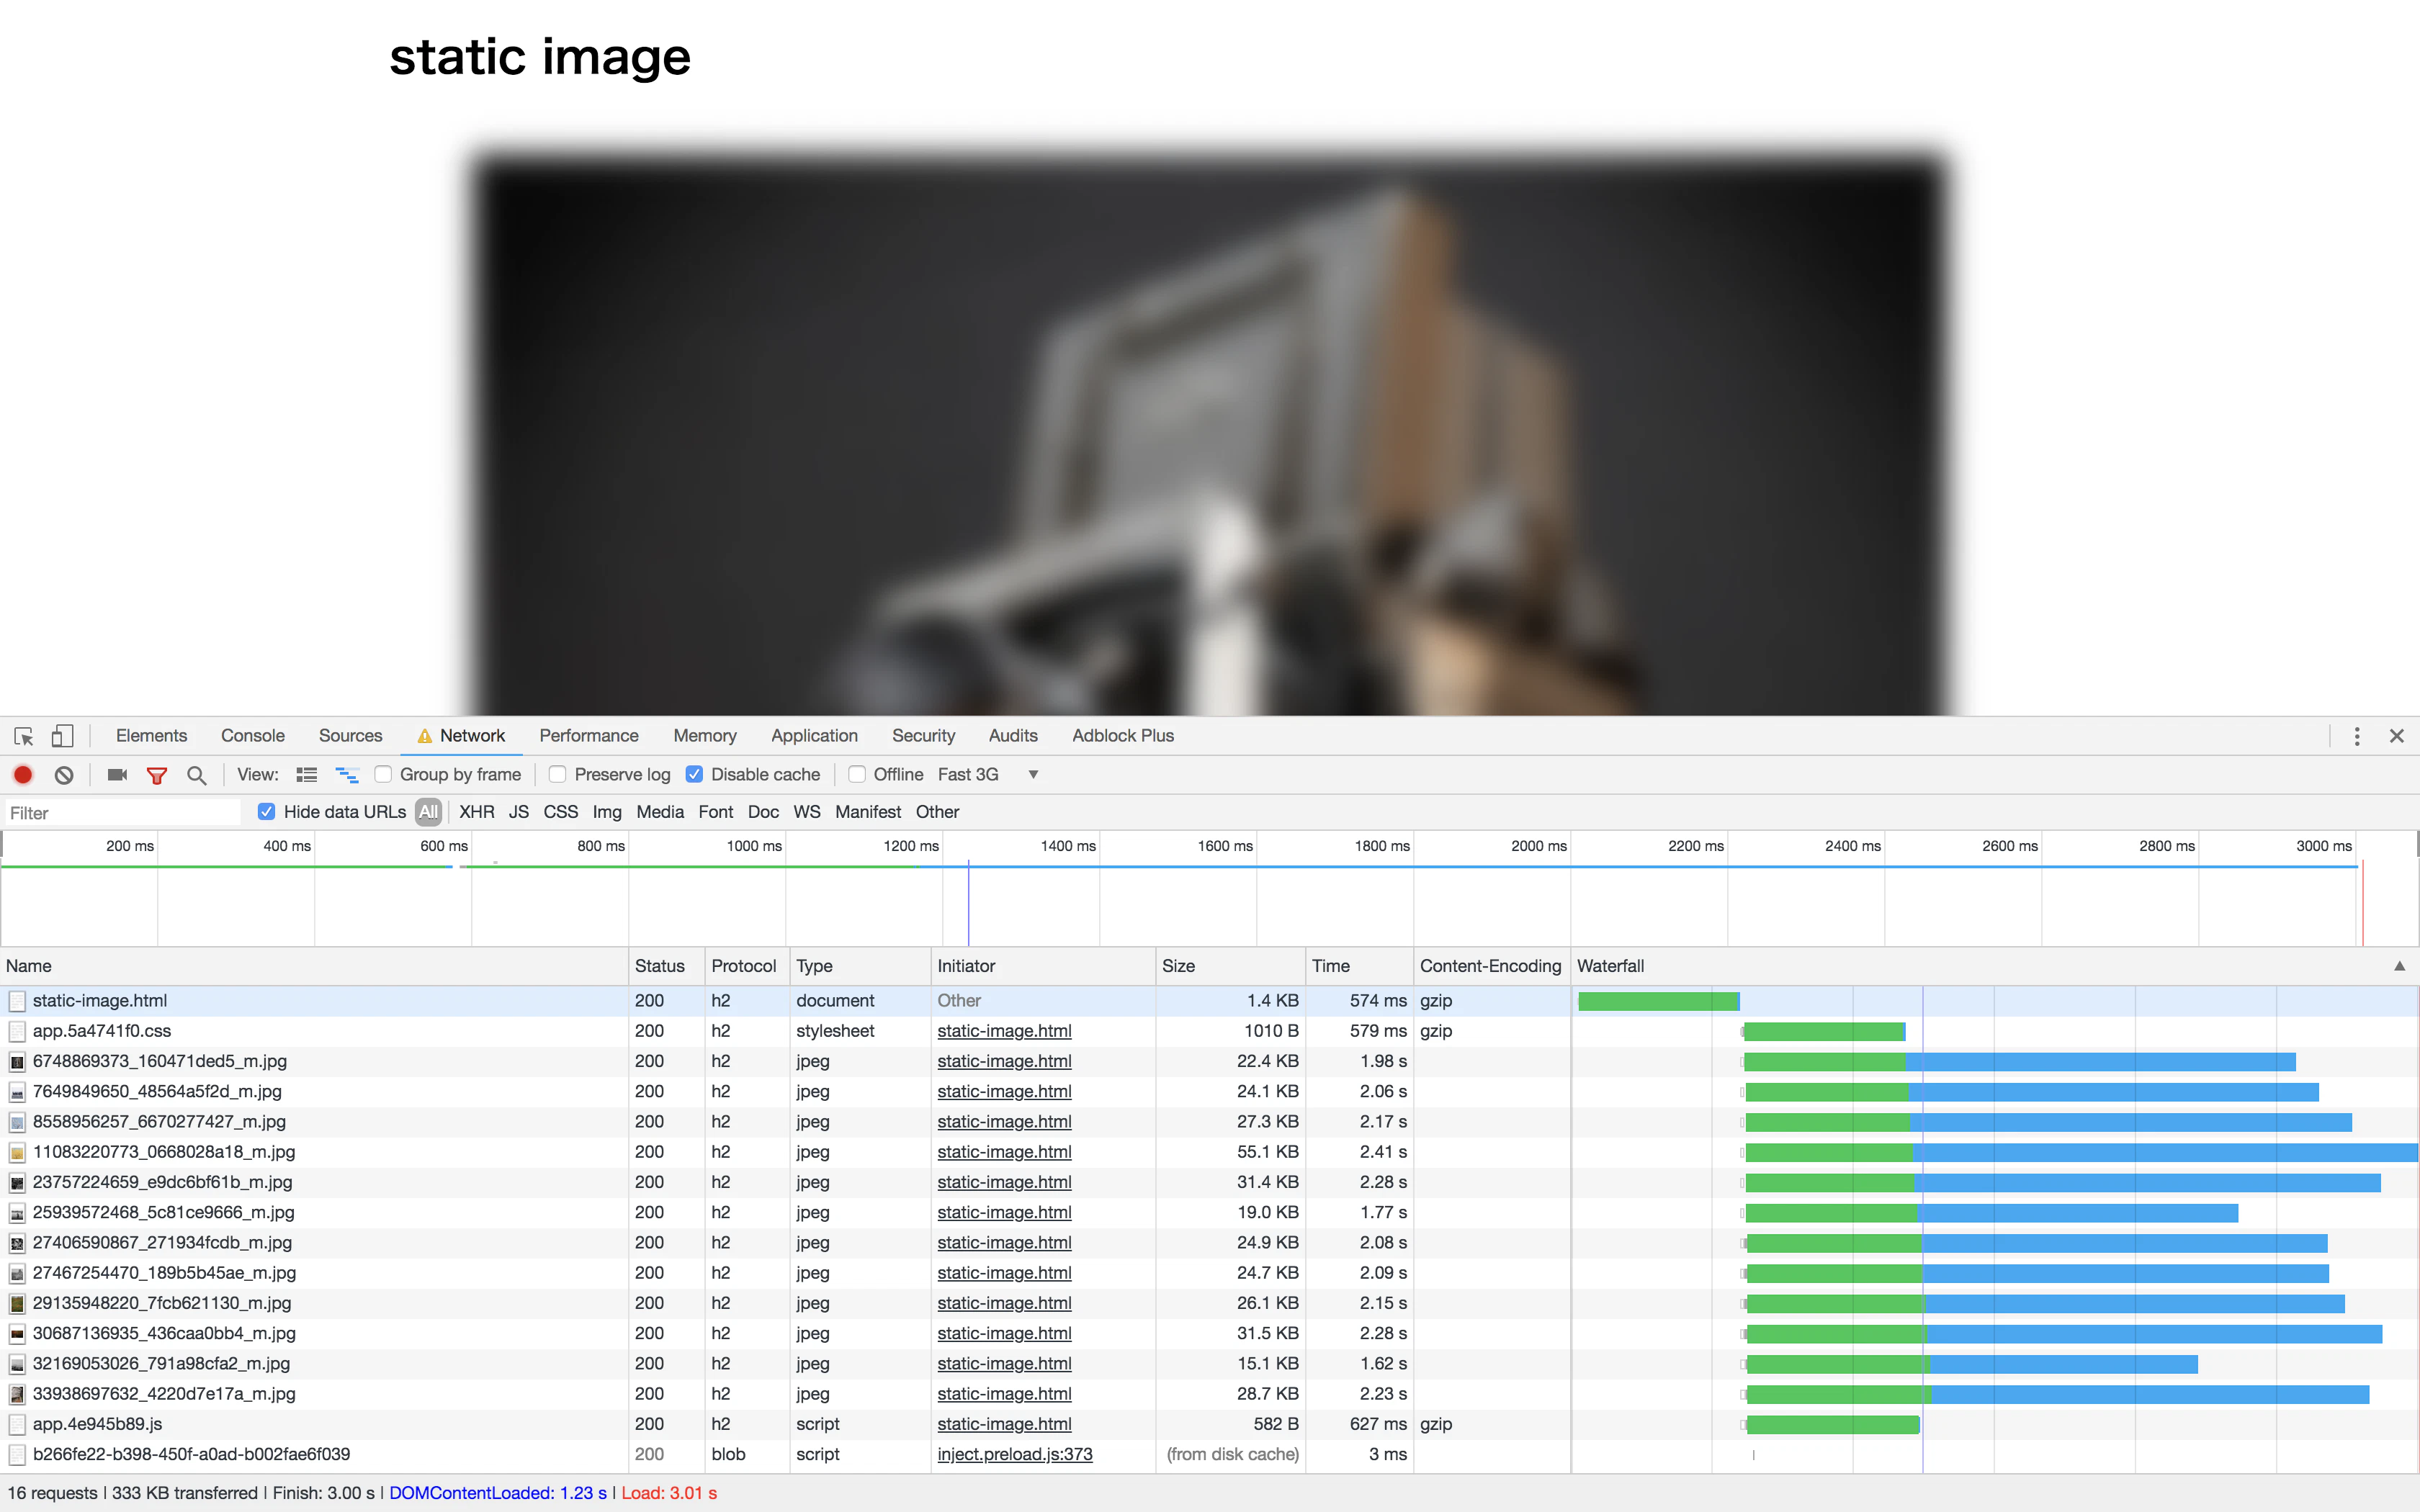The image size is (2420, 1512).
Task: Open the Fast 3G throttling dropdown
Action: [988, 775]
